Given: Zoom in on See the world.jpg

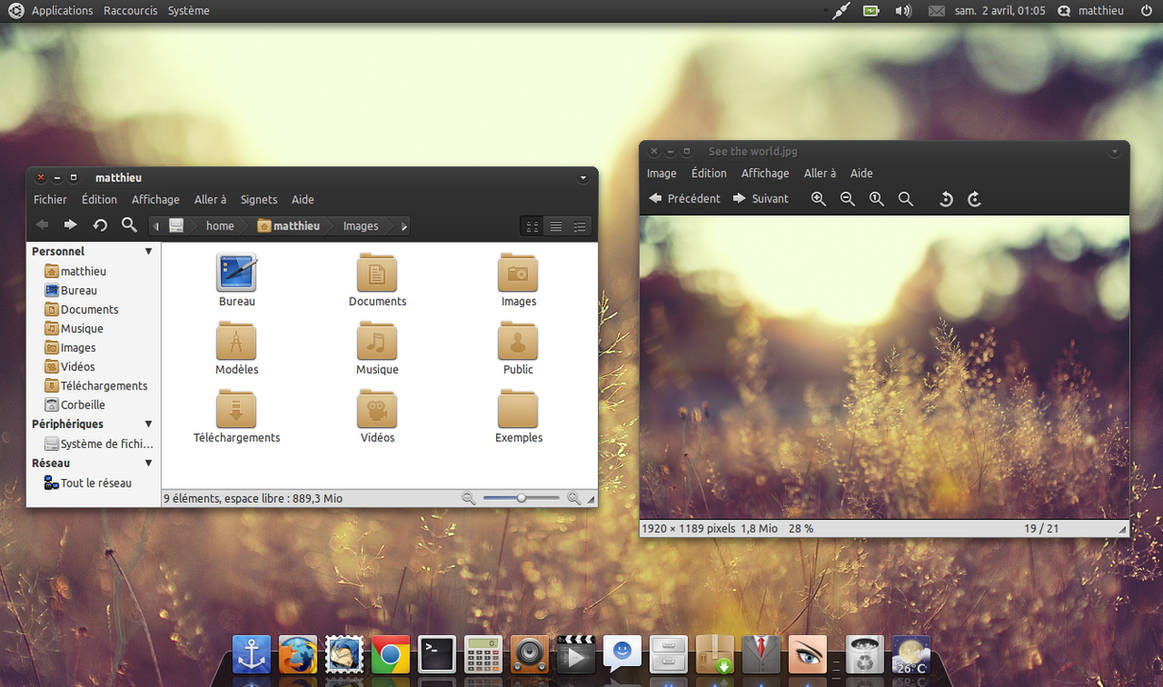Looking at the screenshot, I should pos(818,199).
